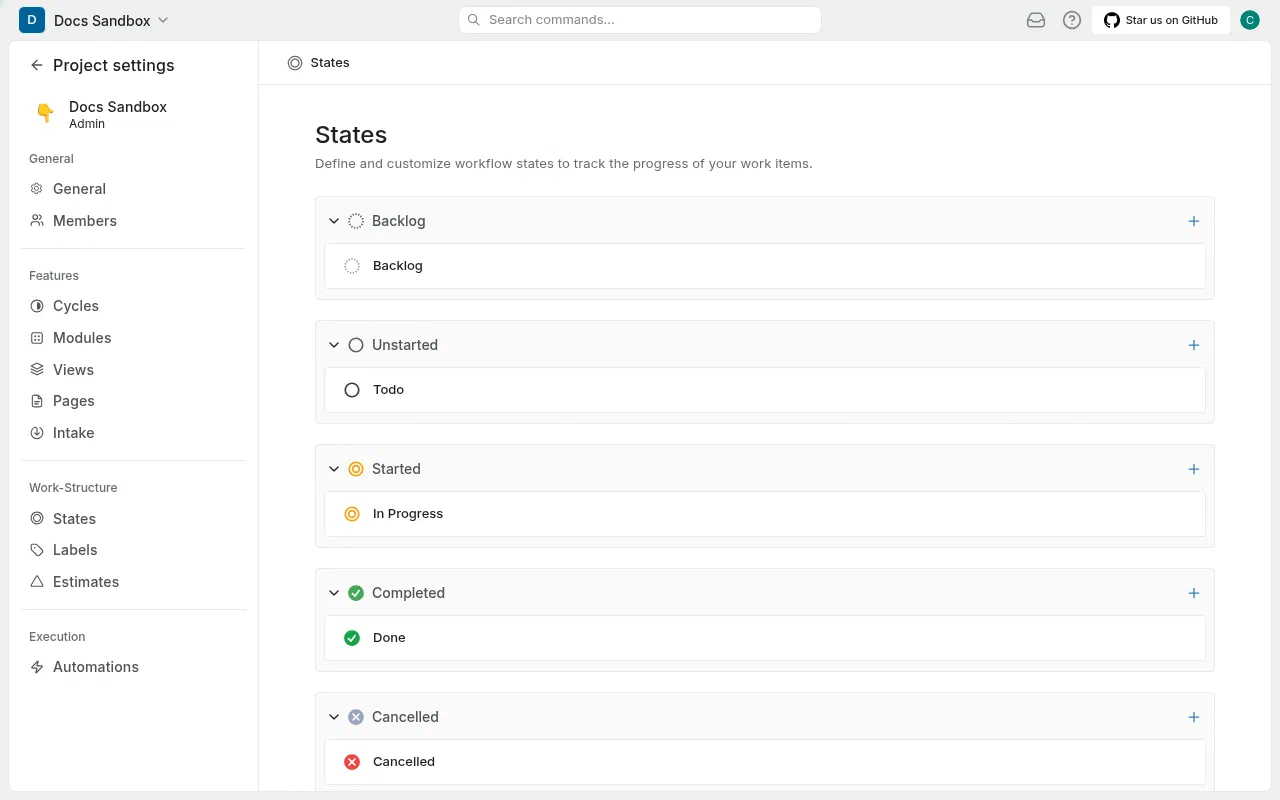Select the Todo state row
This screenshot has width=1280, height=800.
(765, 390)
